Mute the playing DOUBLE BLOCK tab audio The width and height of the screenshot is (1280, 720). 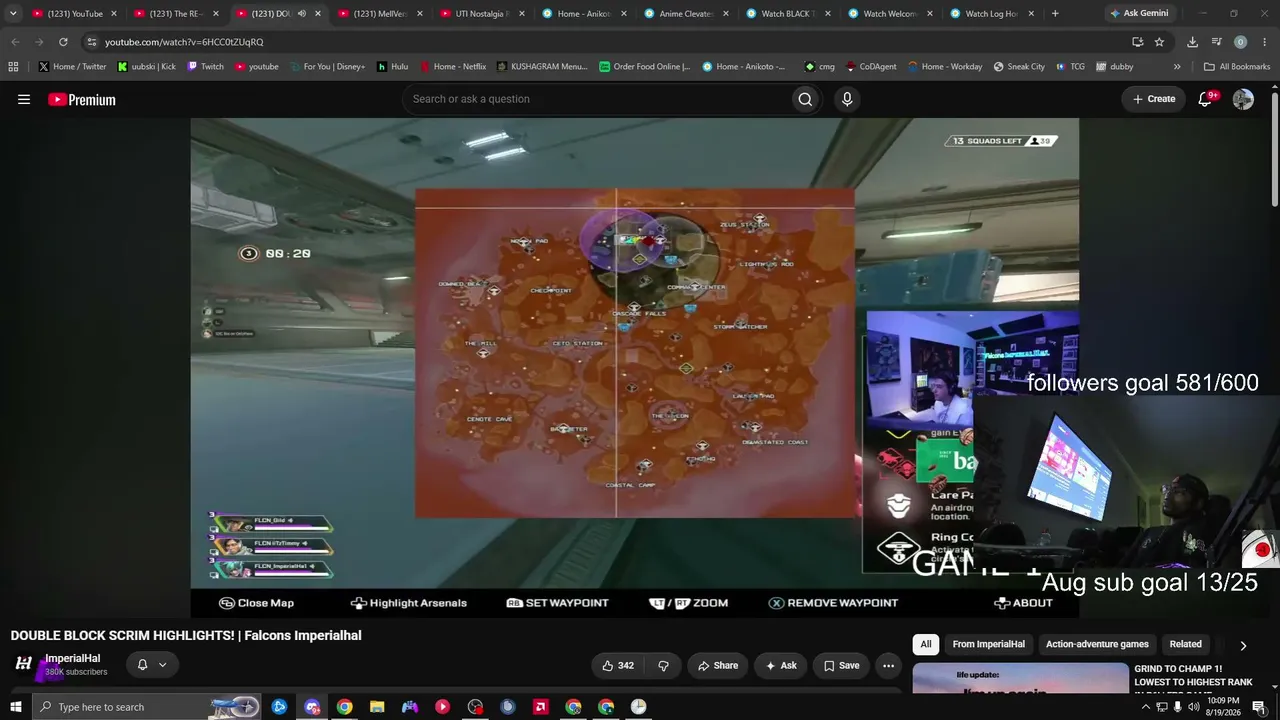[x=302, y=14]
